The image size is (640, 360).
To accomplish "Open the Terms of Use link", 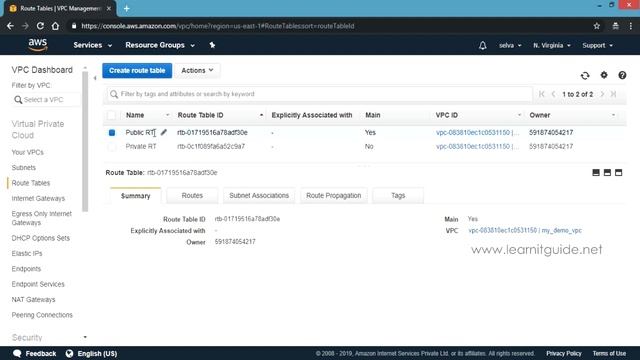I will tap(609, 353).
